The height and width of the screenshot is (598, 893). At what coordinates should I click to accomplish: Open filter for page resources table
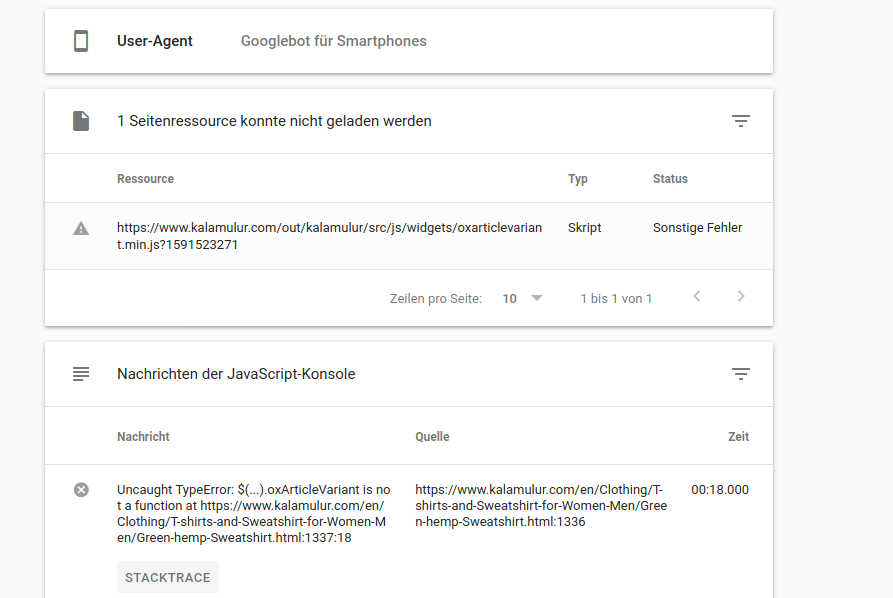coord(740,121)
